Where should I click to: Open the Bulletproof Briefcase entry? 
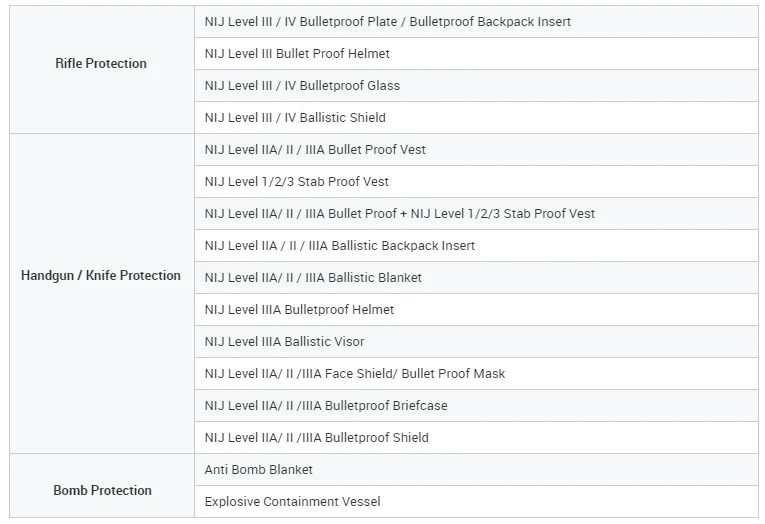(476, 405)
